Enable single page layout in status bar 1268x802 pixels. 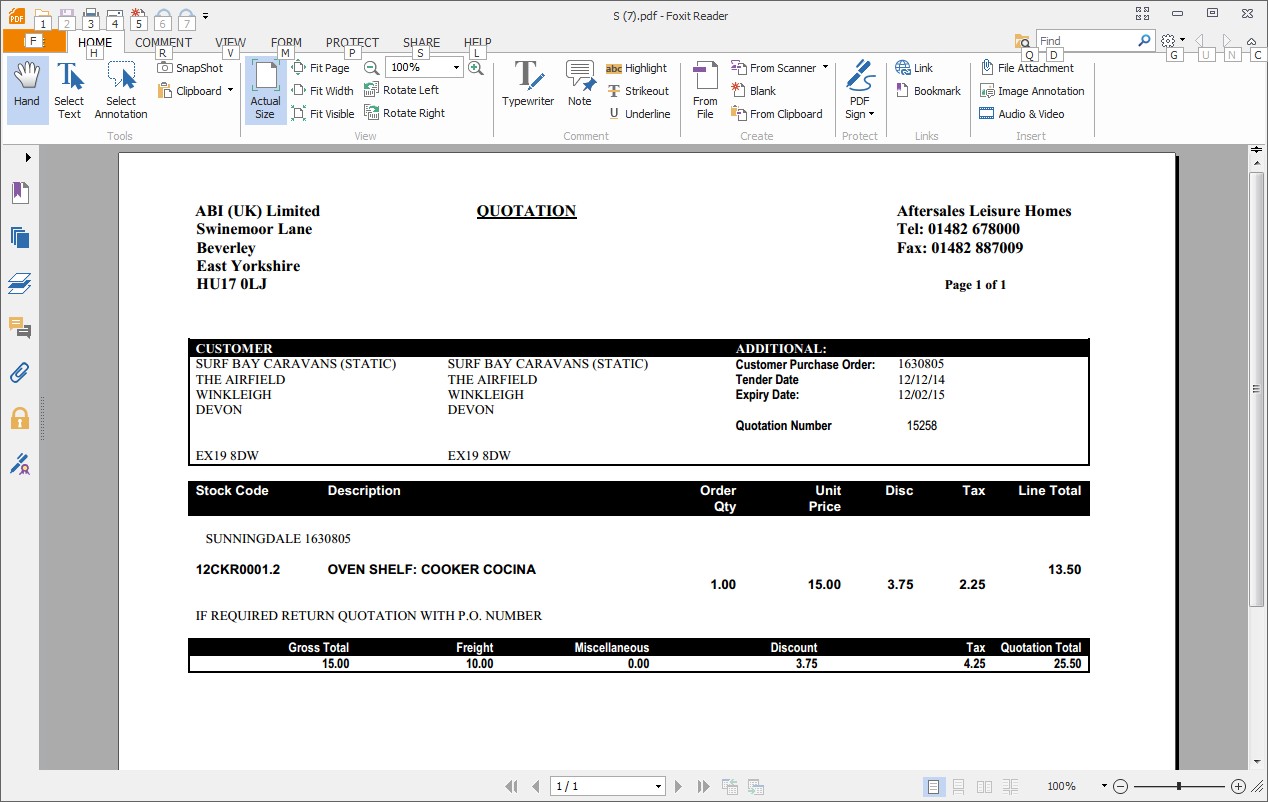pyautogui.click(x=933, y=787)
